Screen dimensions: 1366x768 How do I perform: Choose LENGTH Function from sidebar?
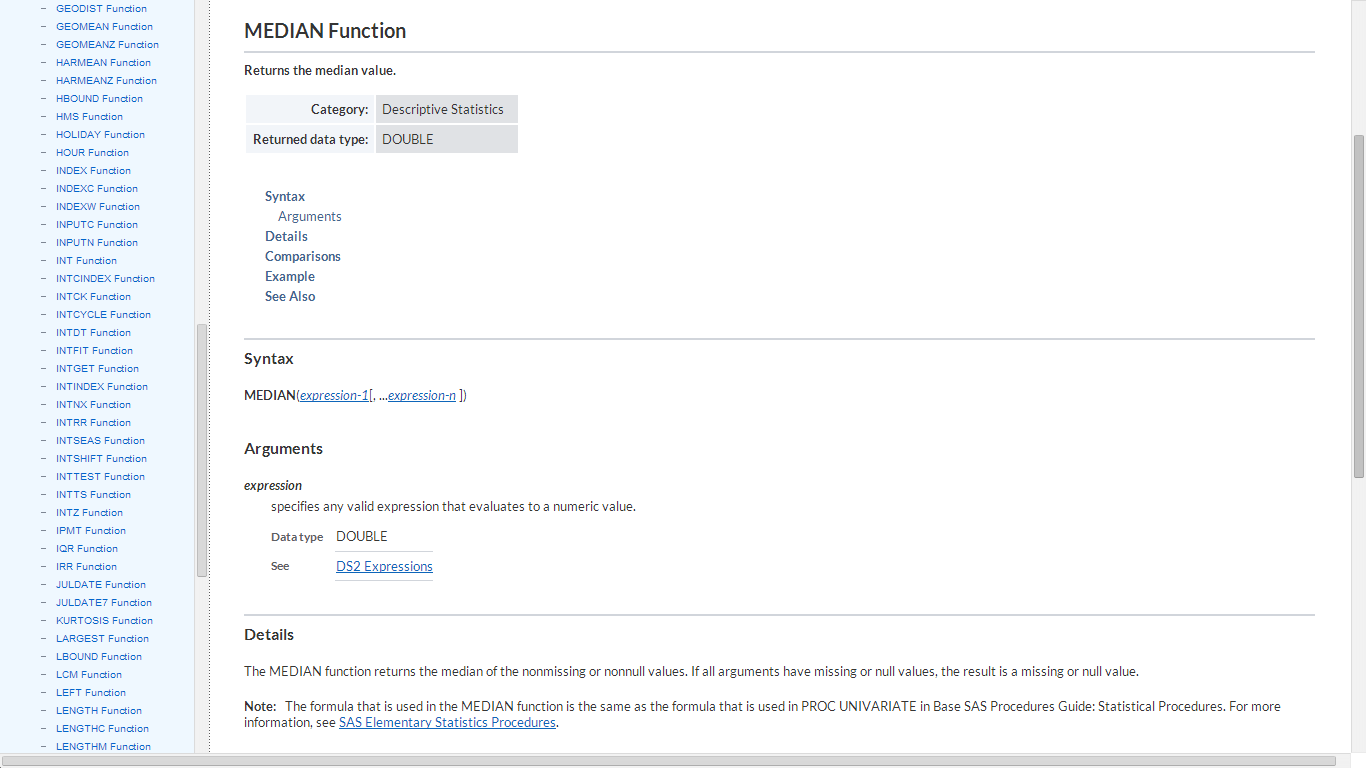click(x=99, y=711)
